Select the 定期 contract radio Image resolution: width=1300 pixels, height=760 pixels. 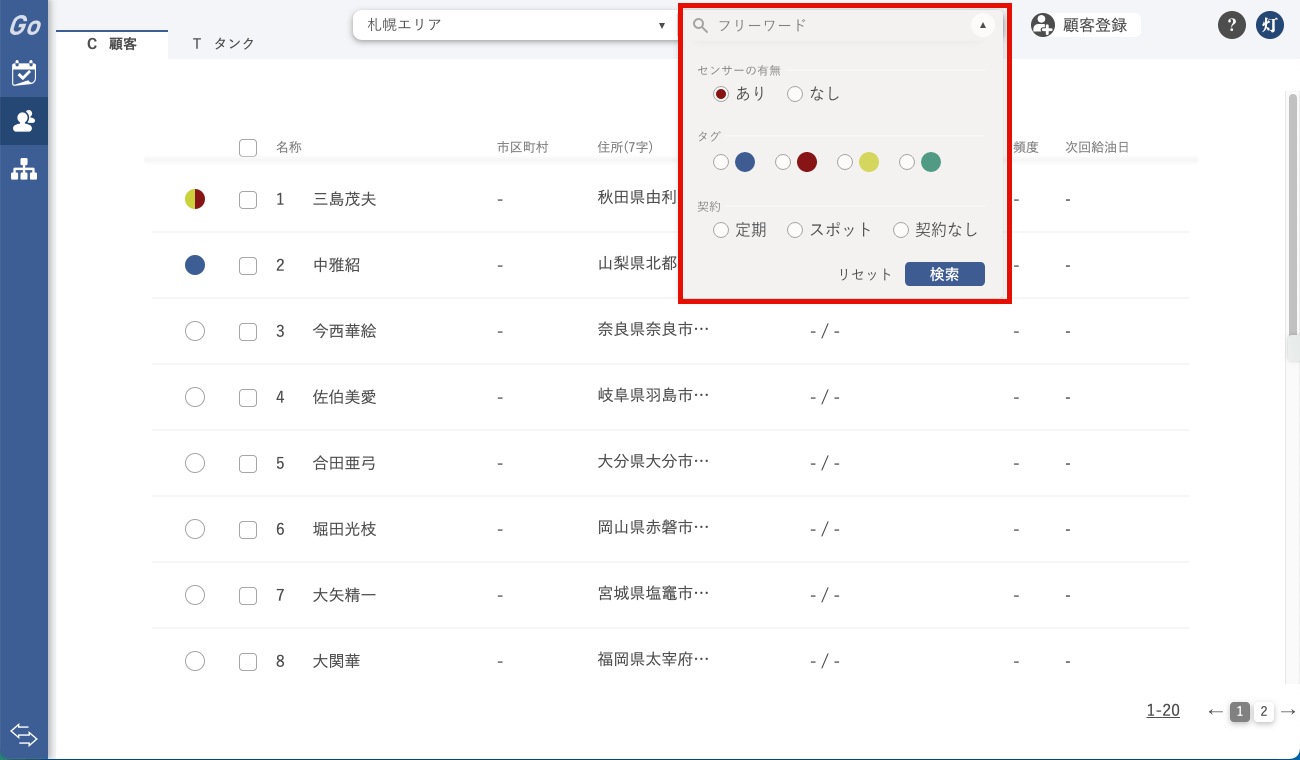(721, 230)
